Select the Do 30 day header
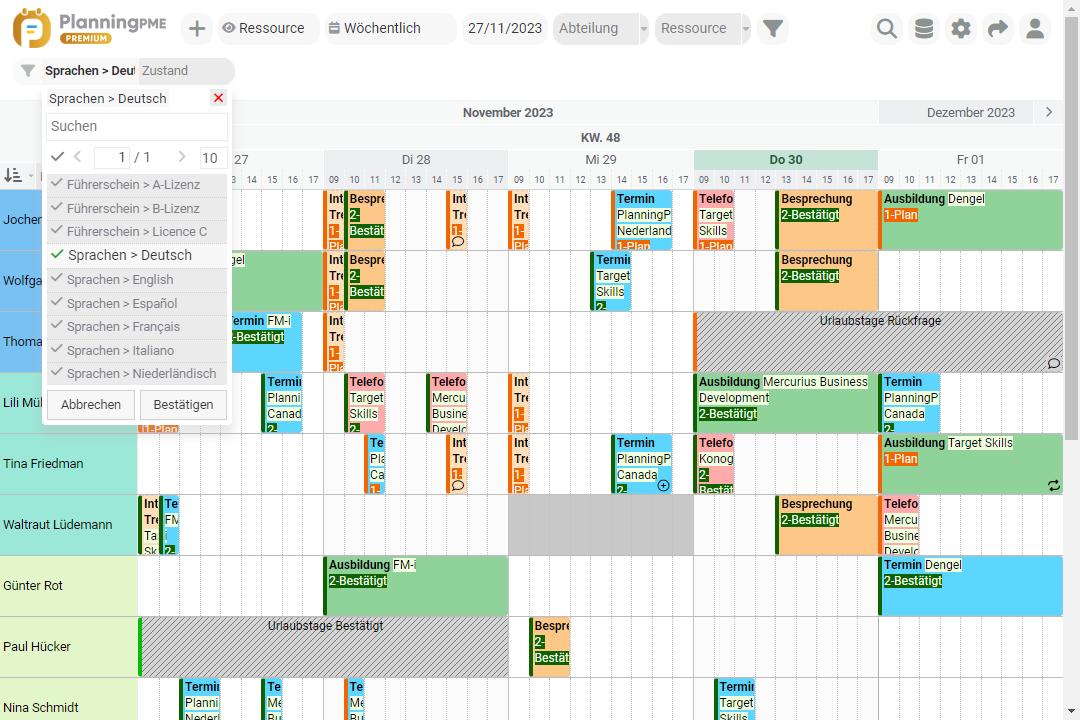 [x=785, y=160]
